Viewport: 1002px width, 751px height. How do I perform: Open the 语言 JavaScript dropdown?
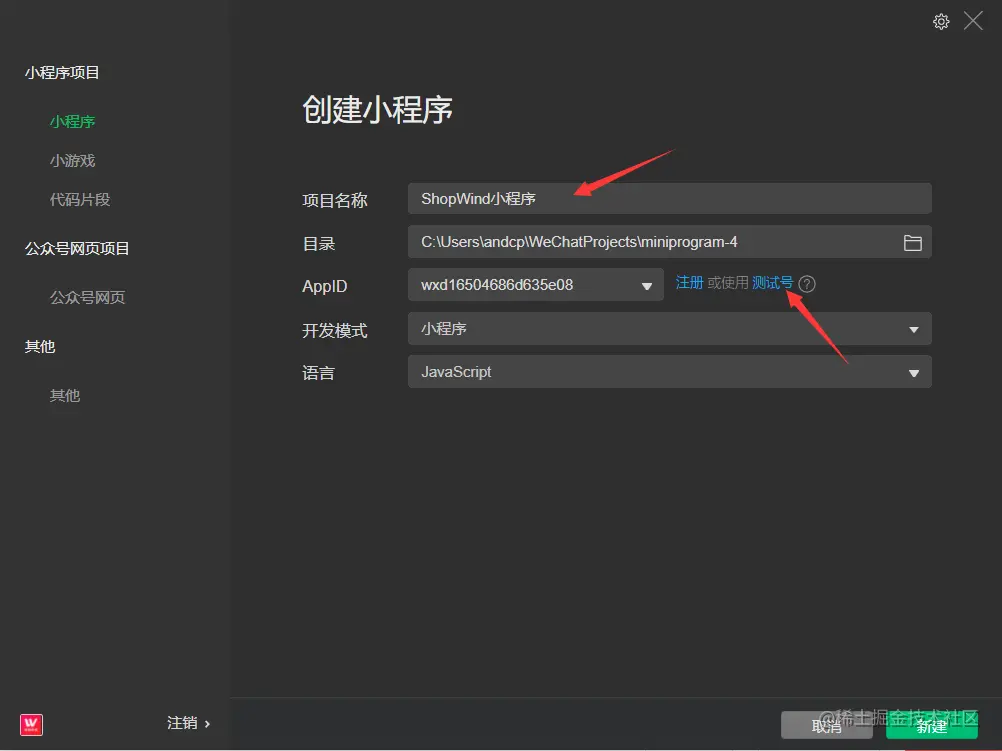coord(669,371)
